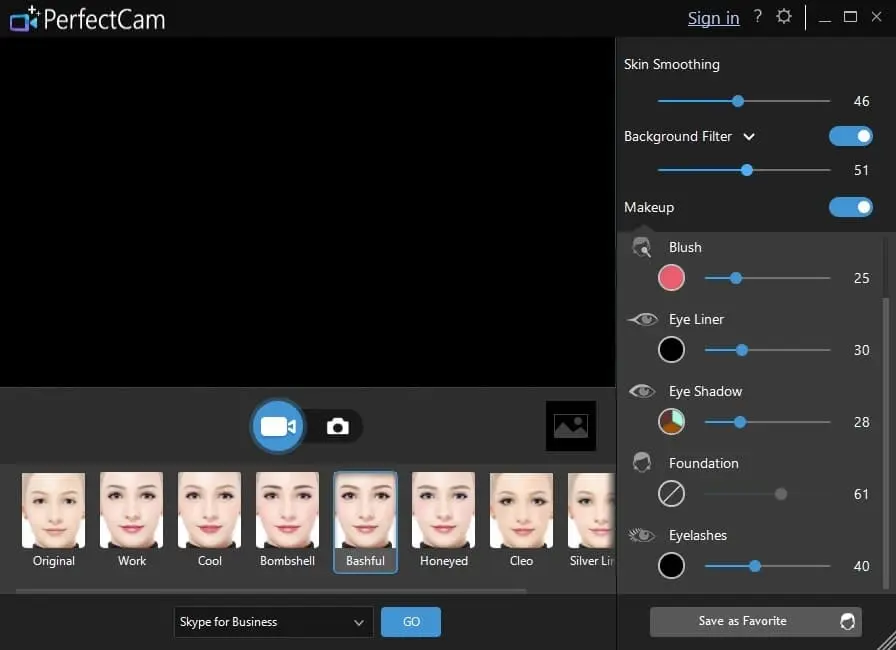Click the Background Filter slider handle
Viewport: 896px width, 650px height.
(x=746, y=170)
